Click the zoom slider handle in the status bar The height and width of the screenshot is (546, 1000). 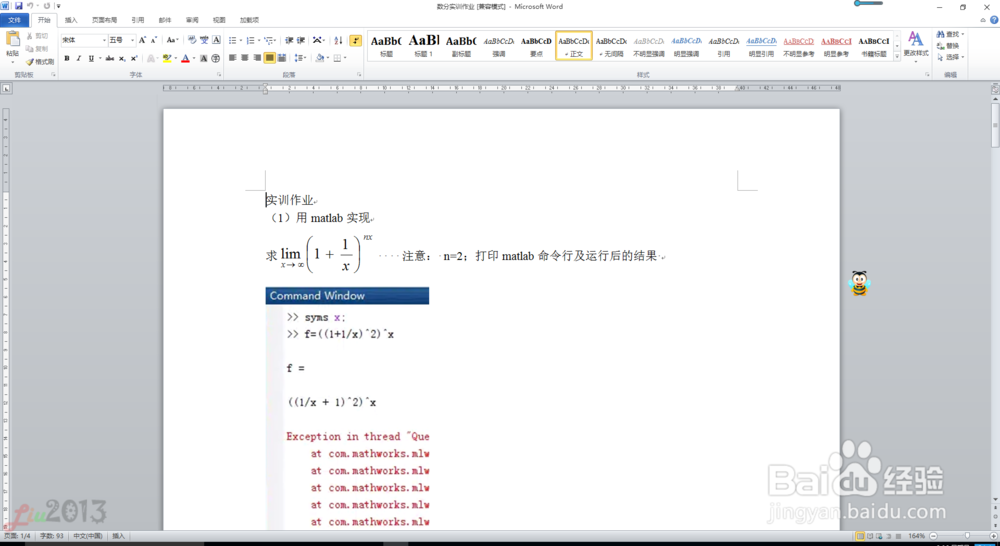pos(967,536)
